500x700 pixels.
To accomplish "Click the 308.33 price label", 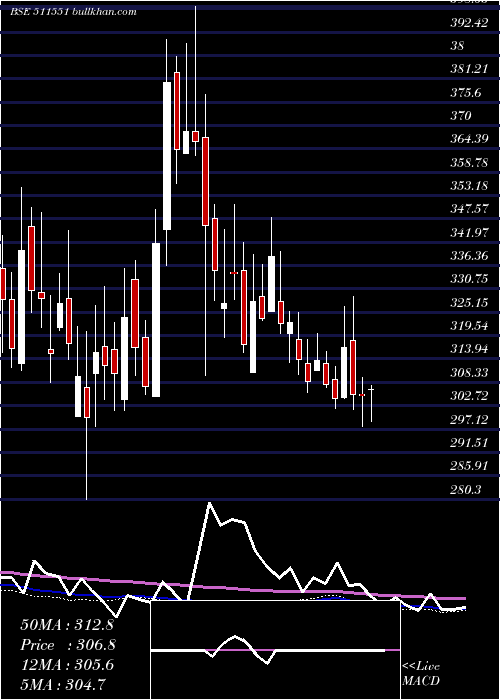I will (469, 372).
